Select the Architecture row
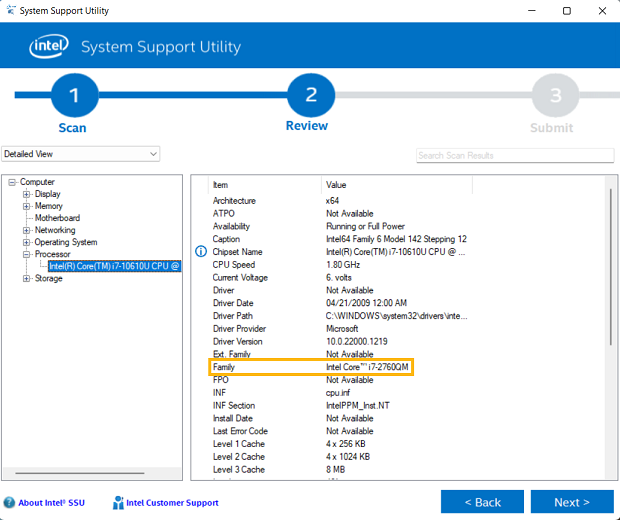 pyautogui.click(x=340, y=200)
